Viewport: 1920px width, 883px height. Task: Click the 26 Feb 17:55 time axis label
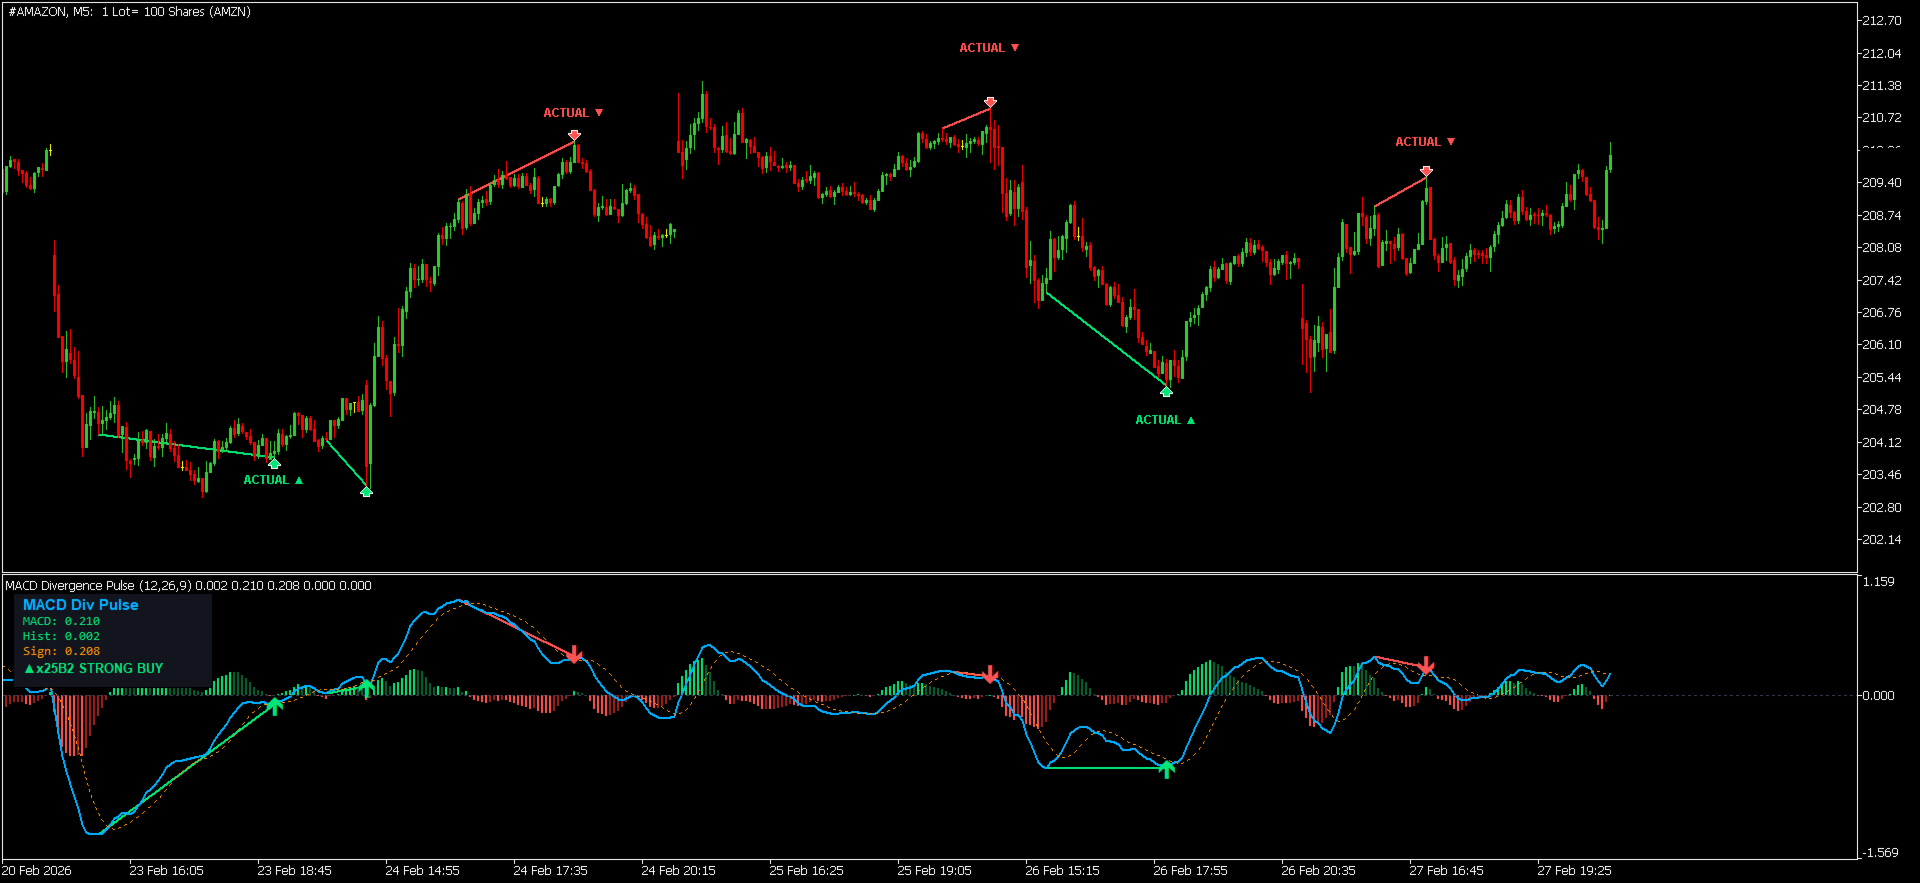point(1190,871)
